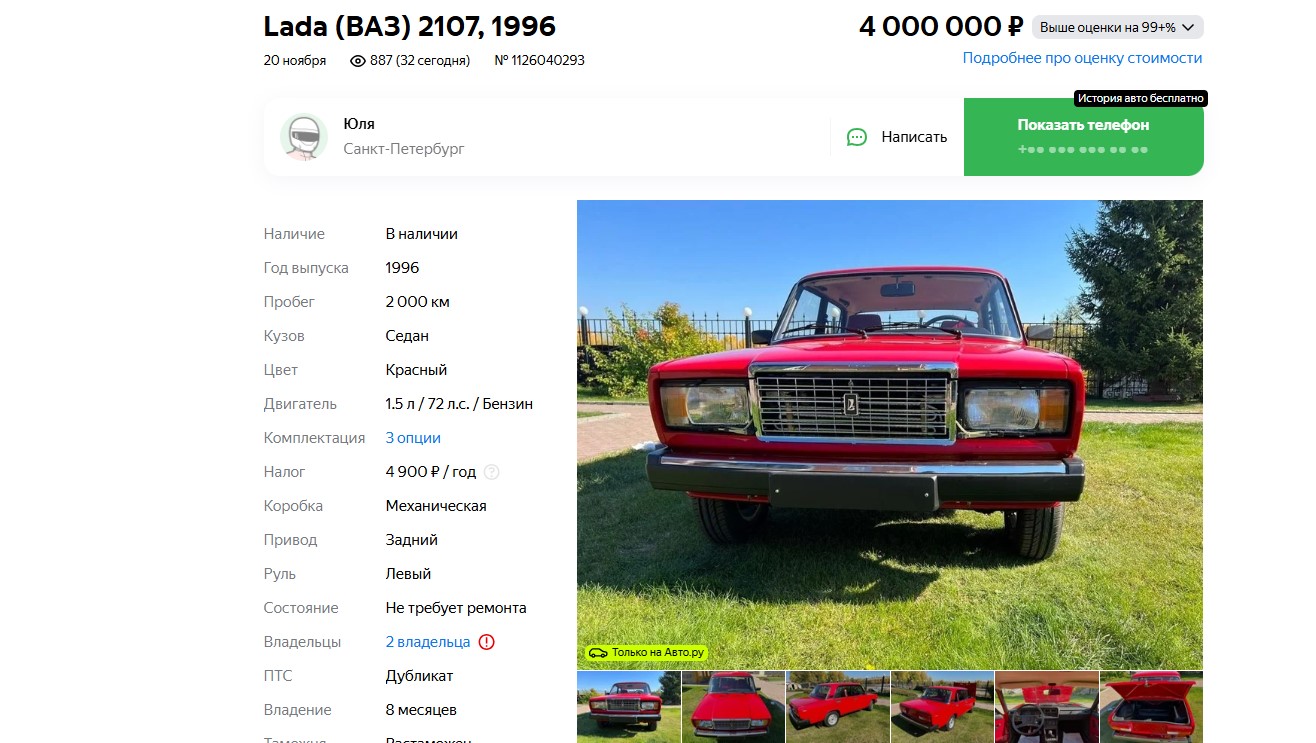
Task: Click the tax info question-mark icon
Action: [491, 472]
